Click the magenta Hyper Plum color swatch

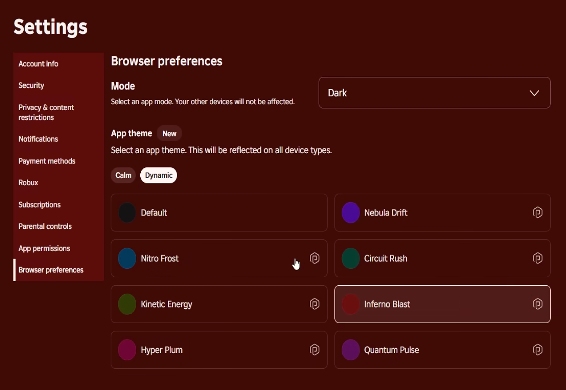(x=127, y=350)
